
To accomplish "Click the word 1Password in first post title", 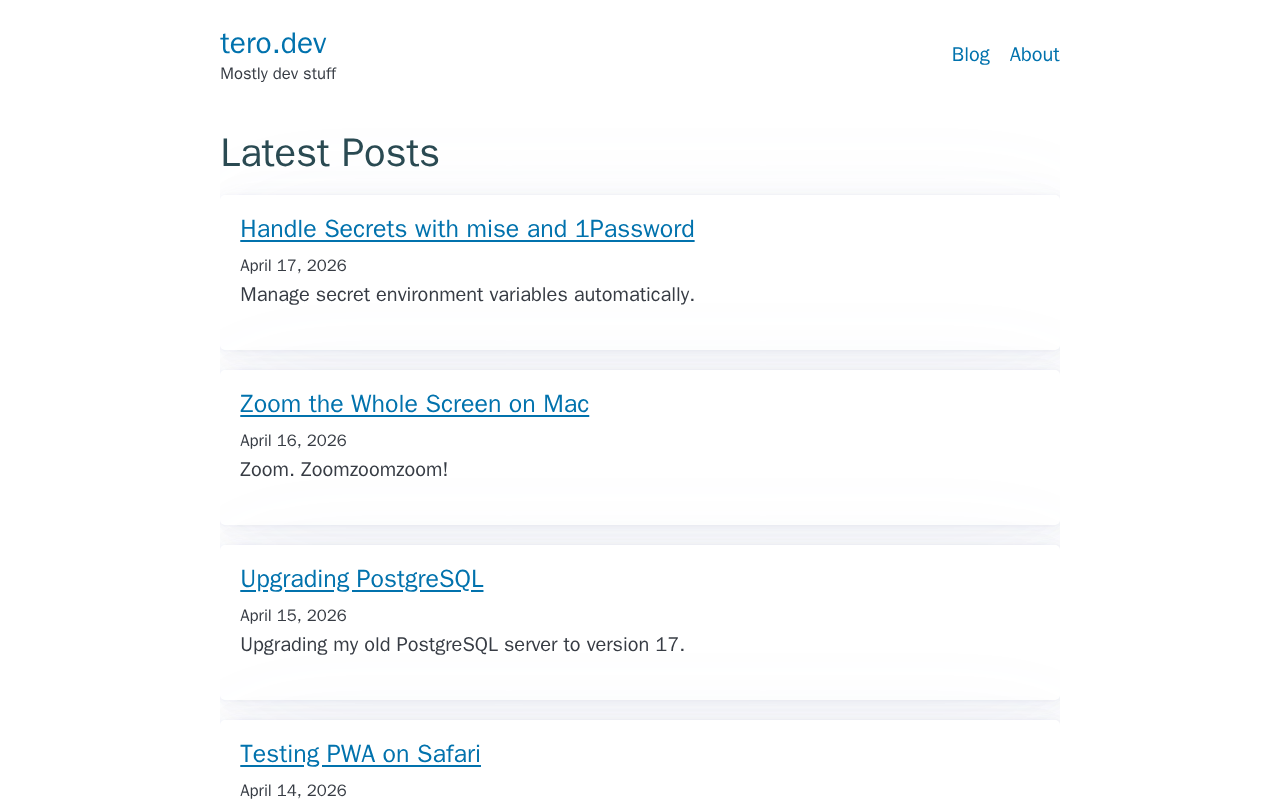I will click(x=634, y=229).
